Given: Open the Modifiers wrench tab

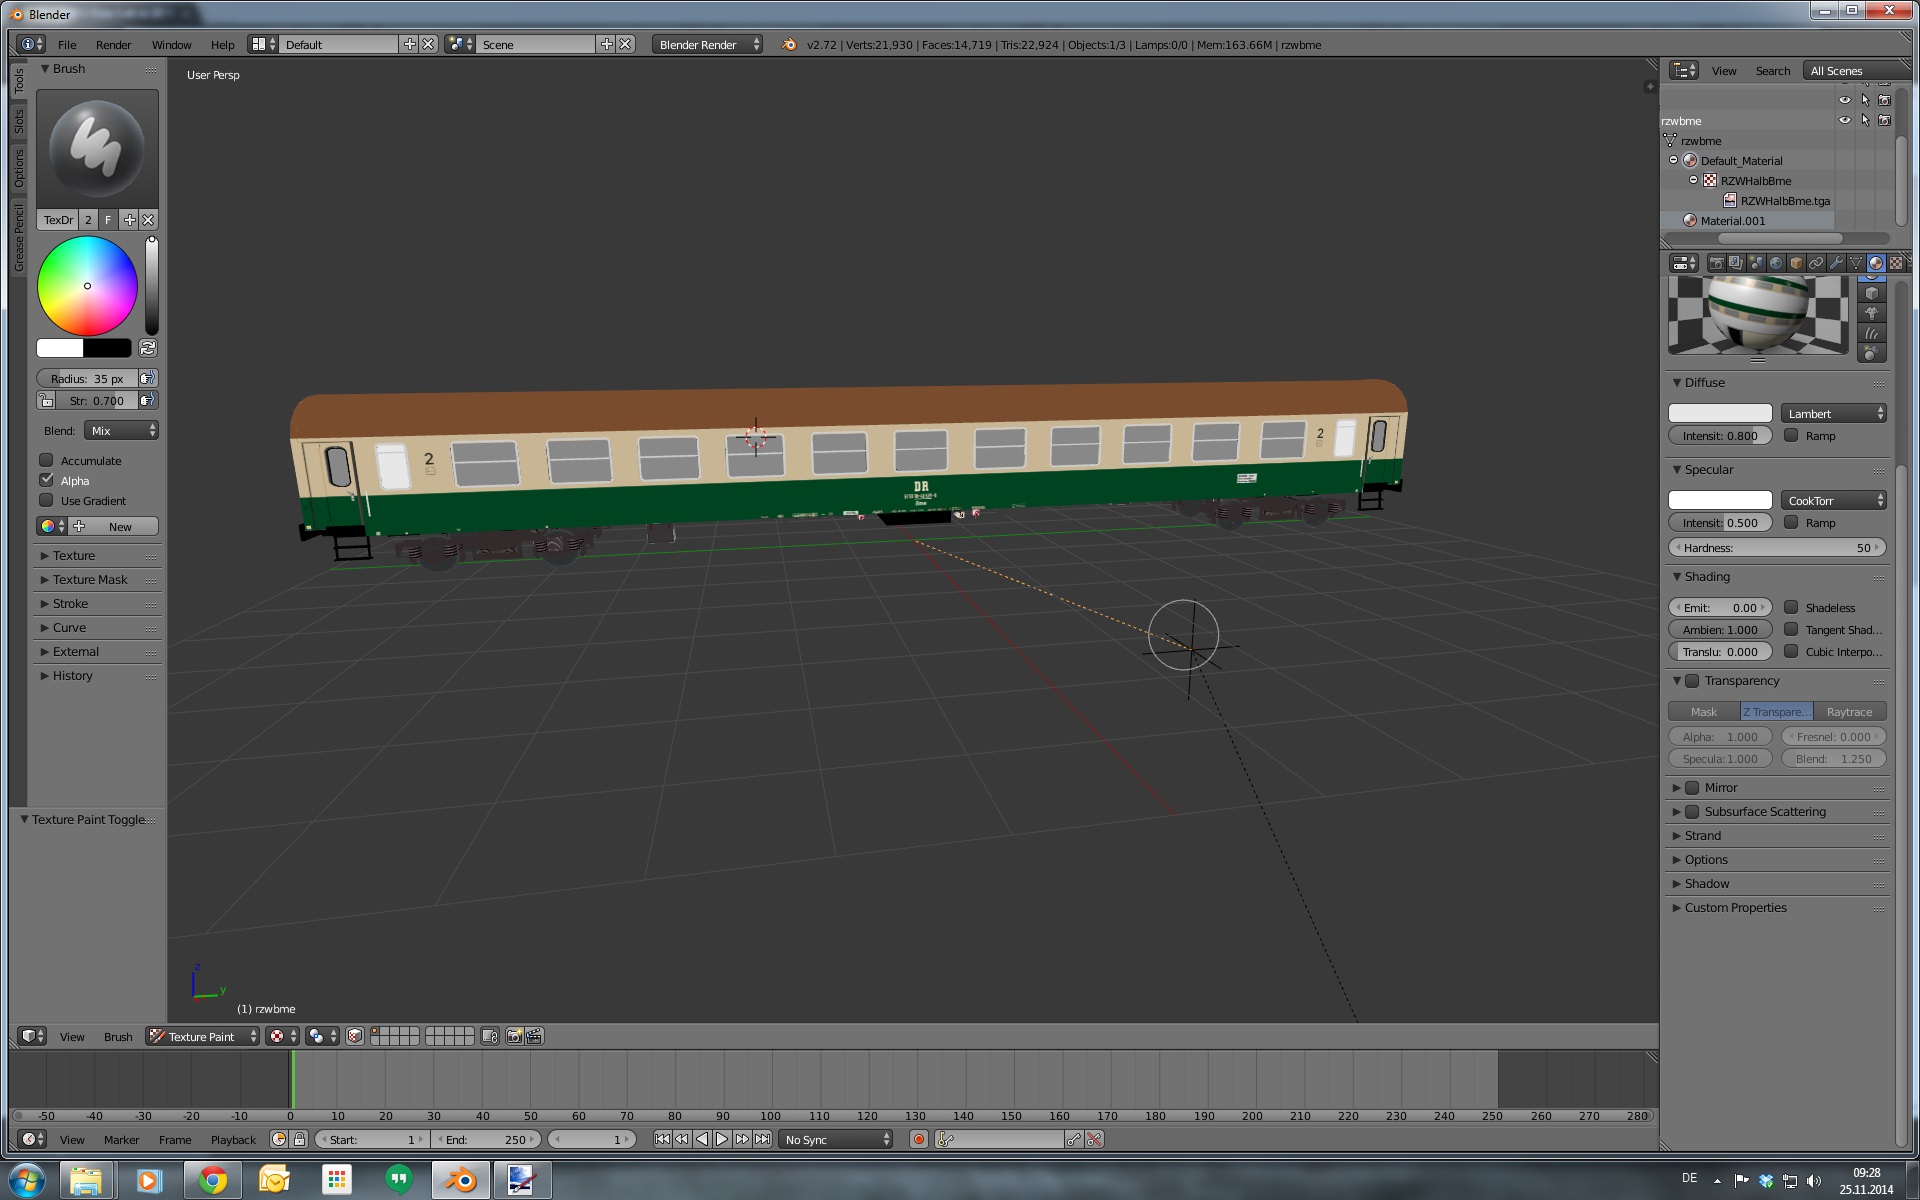Looking at the screenshot, I should [x=1836, y=263].
